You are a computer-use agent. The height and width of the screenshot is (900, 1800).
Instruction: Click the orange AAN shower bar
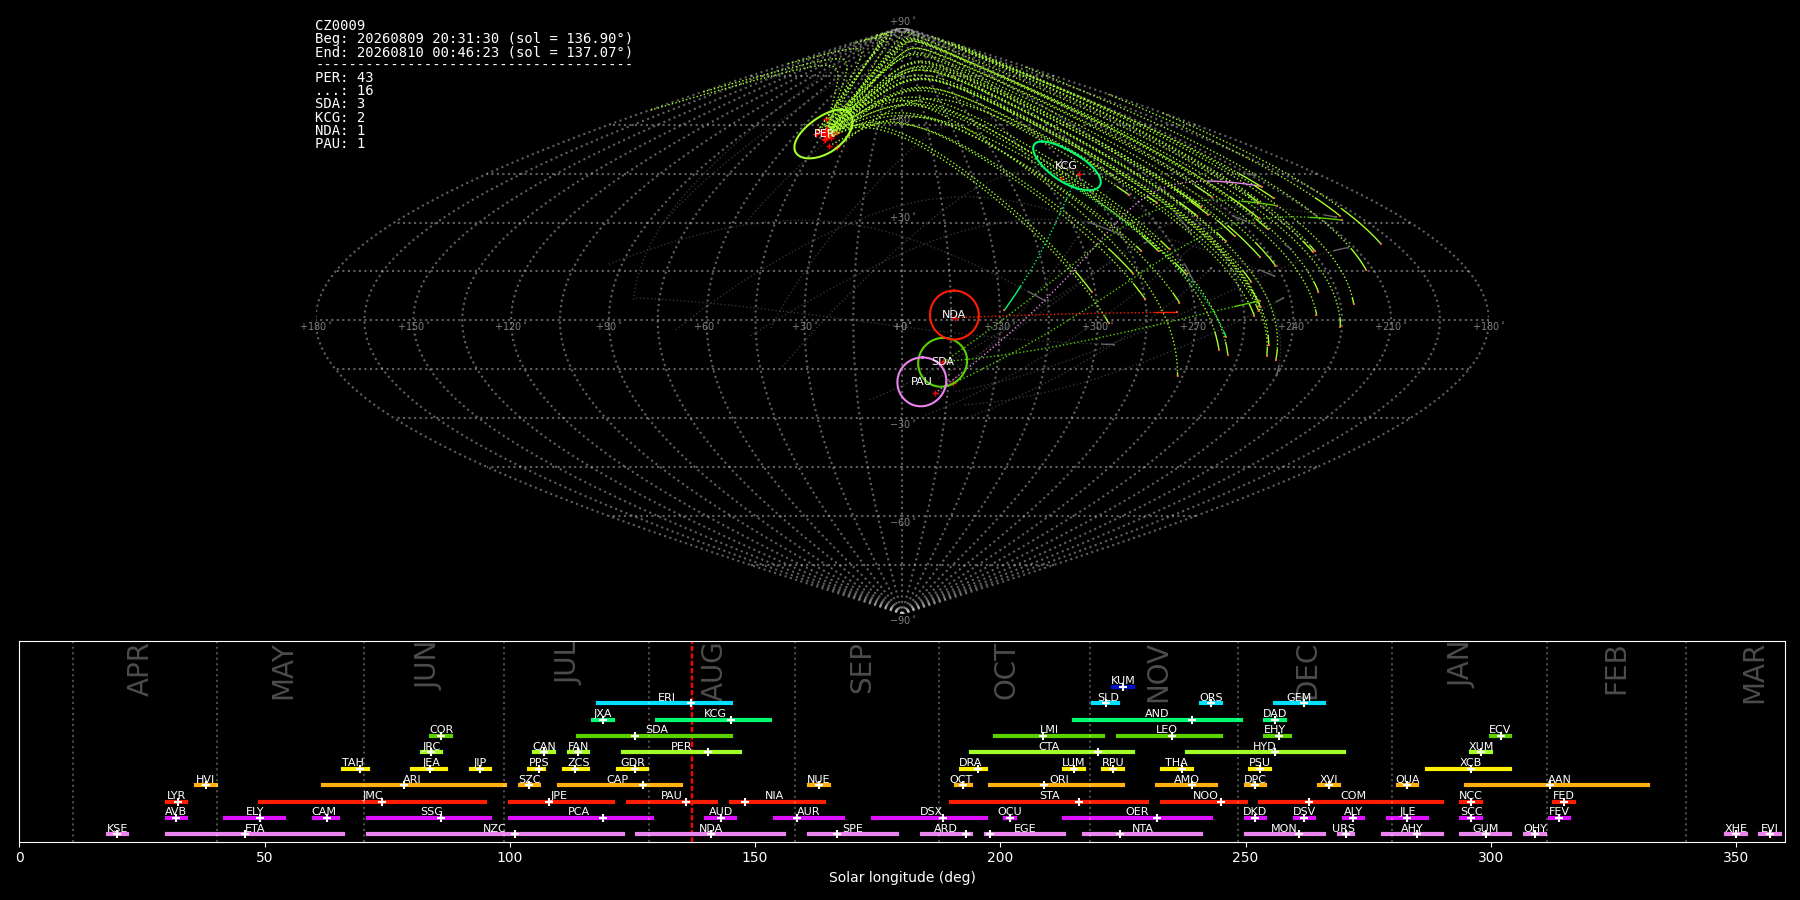1557,785
